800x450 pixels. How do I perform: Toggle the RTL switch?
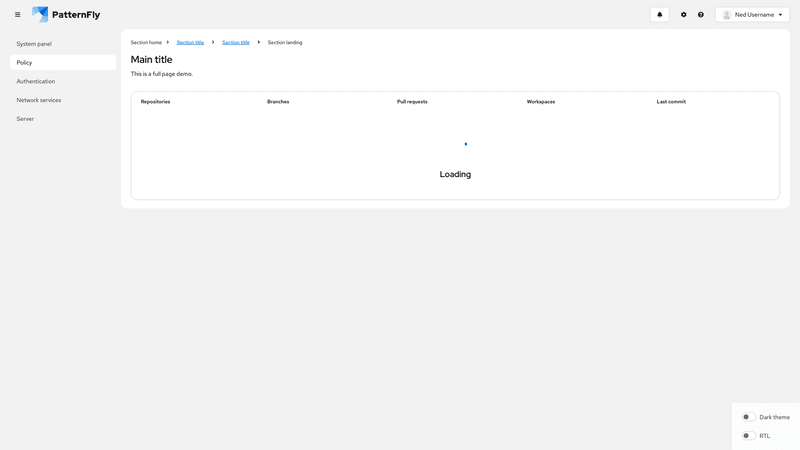[x=748, y=436]
